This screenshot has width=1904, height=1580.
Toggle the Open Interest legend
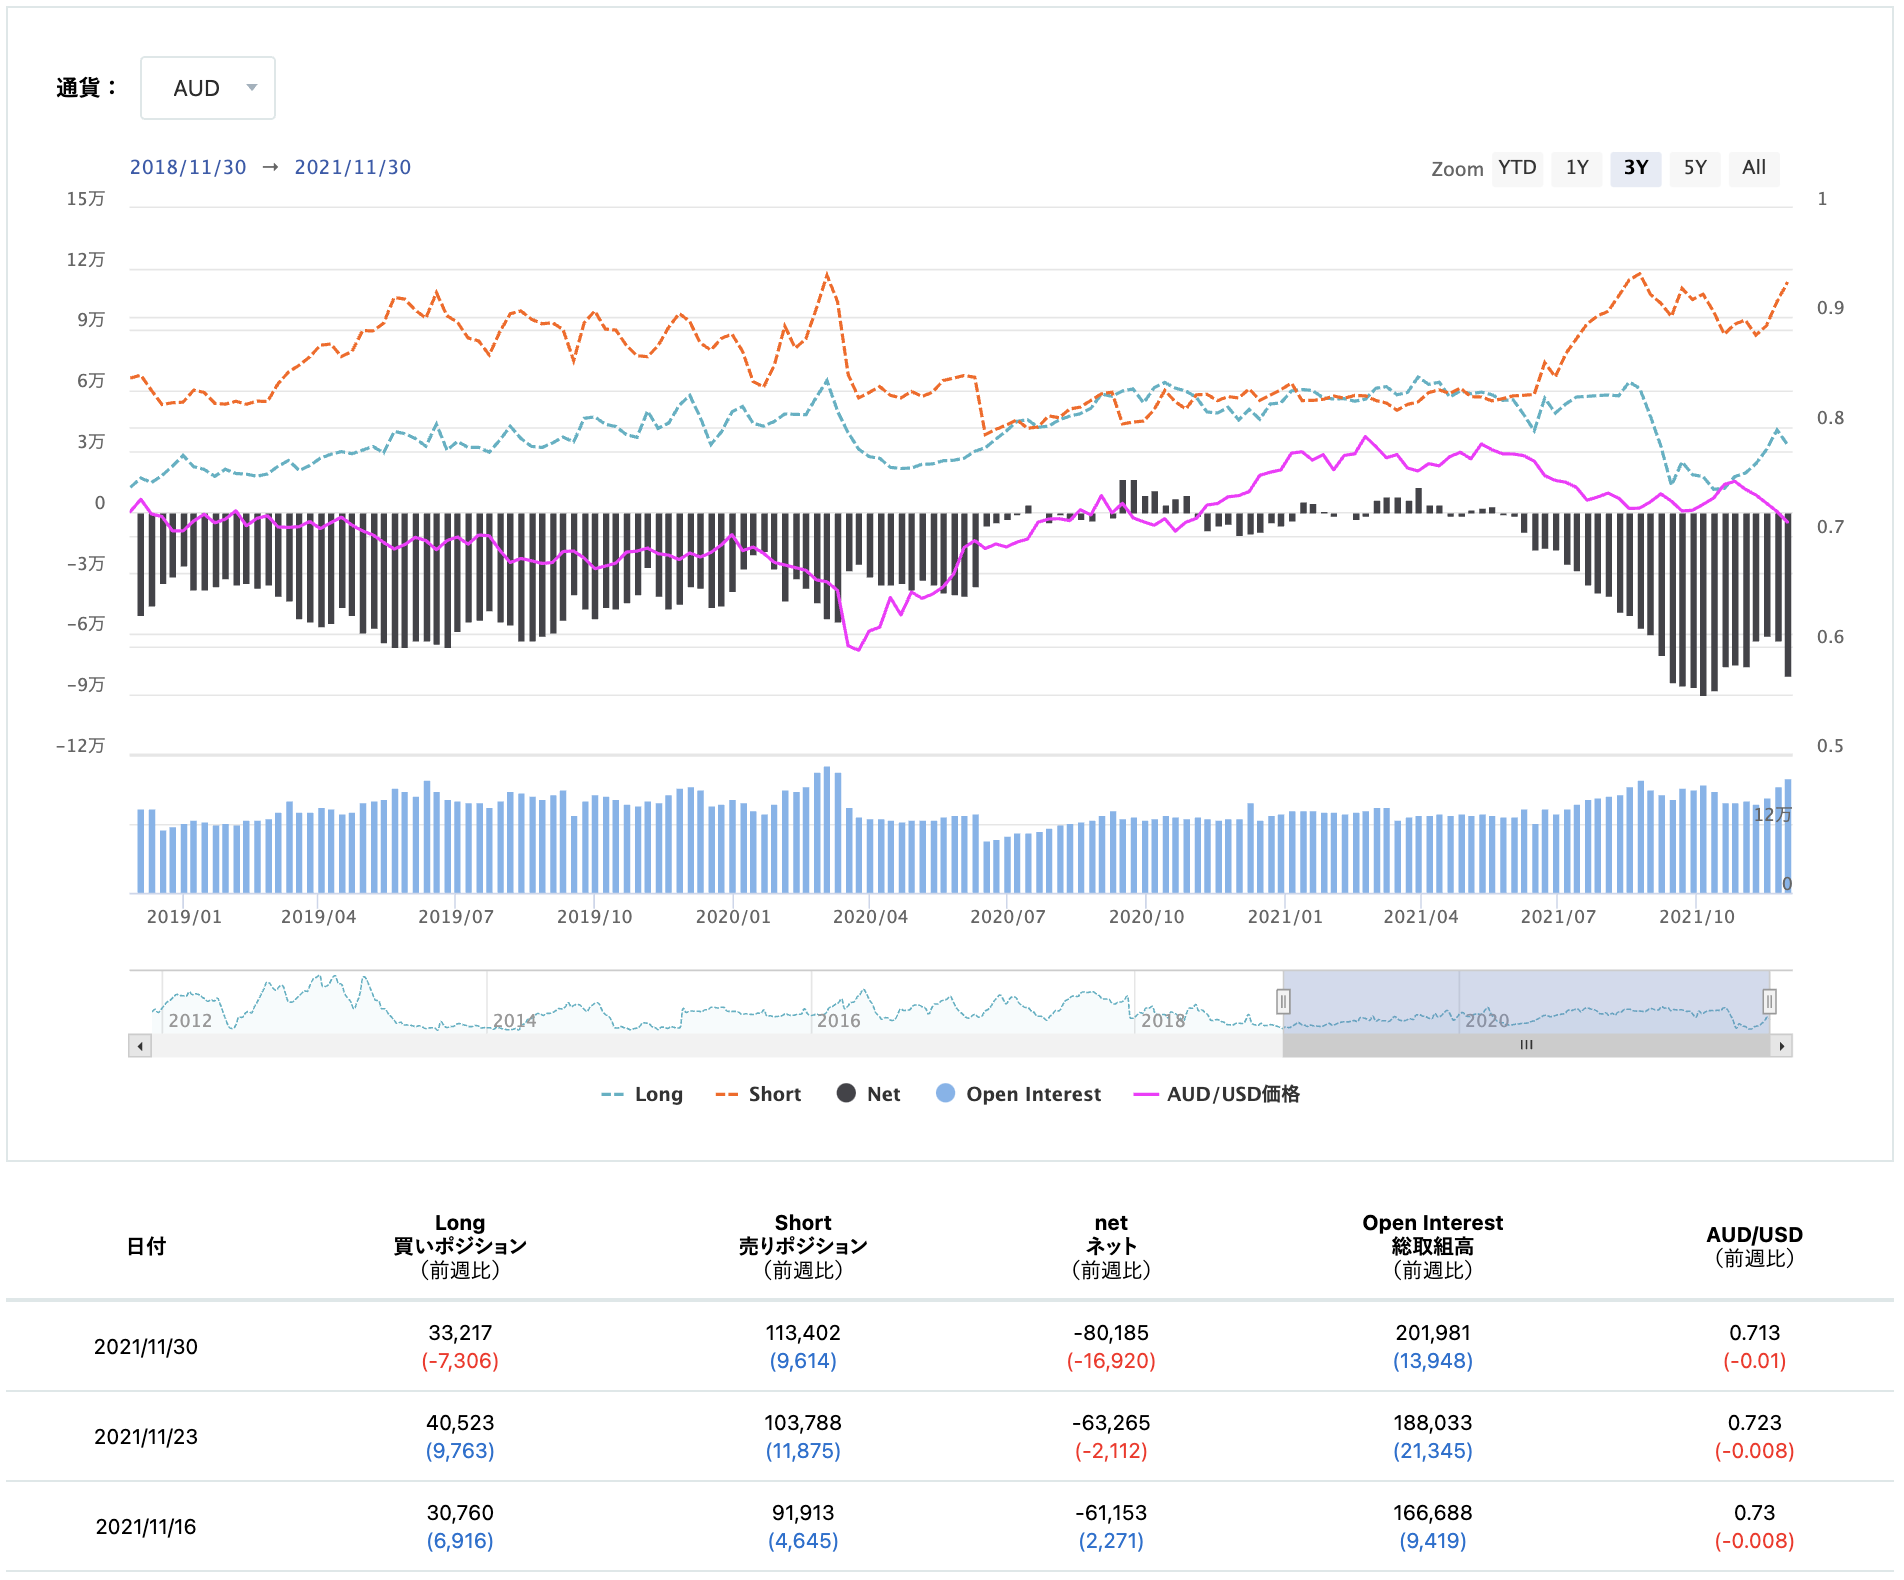click(x=1019, y=1094)
